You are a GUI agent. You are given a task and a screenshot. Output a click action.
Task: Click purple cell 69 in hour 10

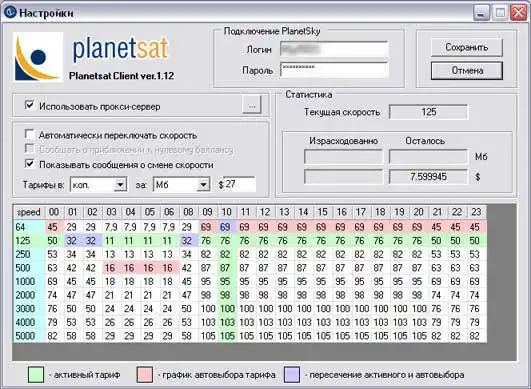[227, 227]
